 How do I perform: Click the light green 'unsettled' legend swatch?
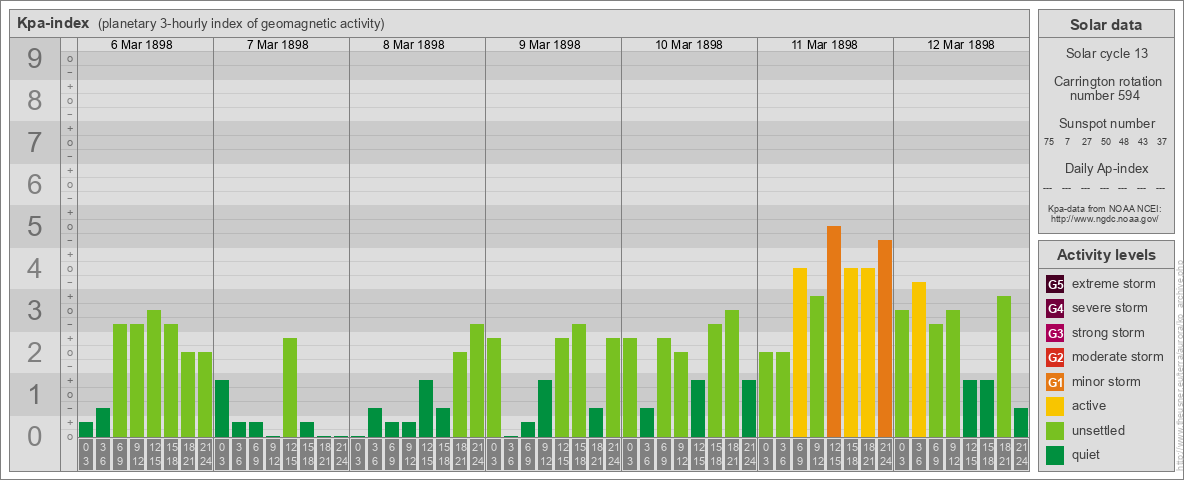[1055, 430]
